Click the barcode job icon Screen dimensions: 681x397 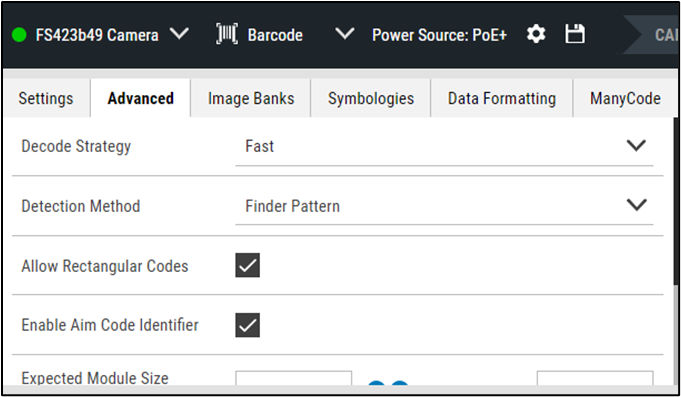(227, 34)
